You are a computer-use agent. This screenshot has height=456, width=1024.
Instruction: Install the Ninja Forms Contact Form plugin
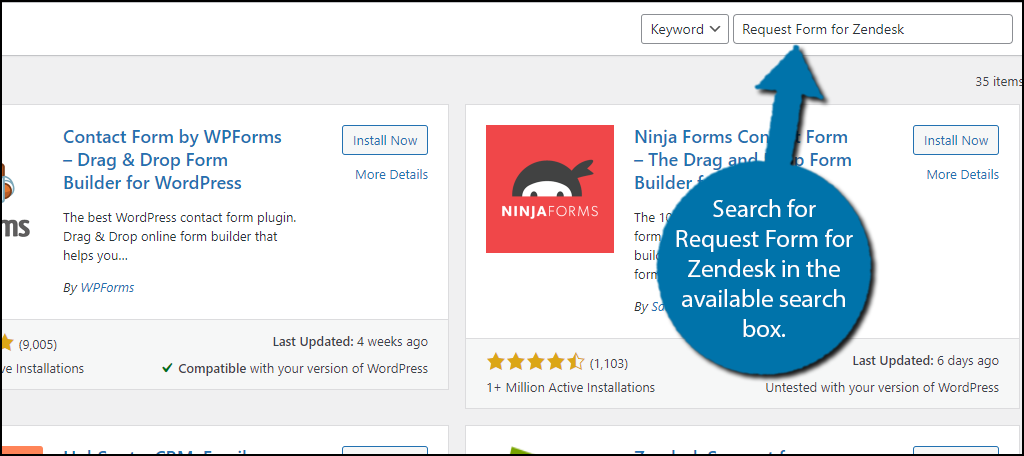pyautogui.click(x=955, y=140)
